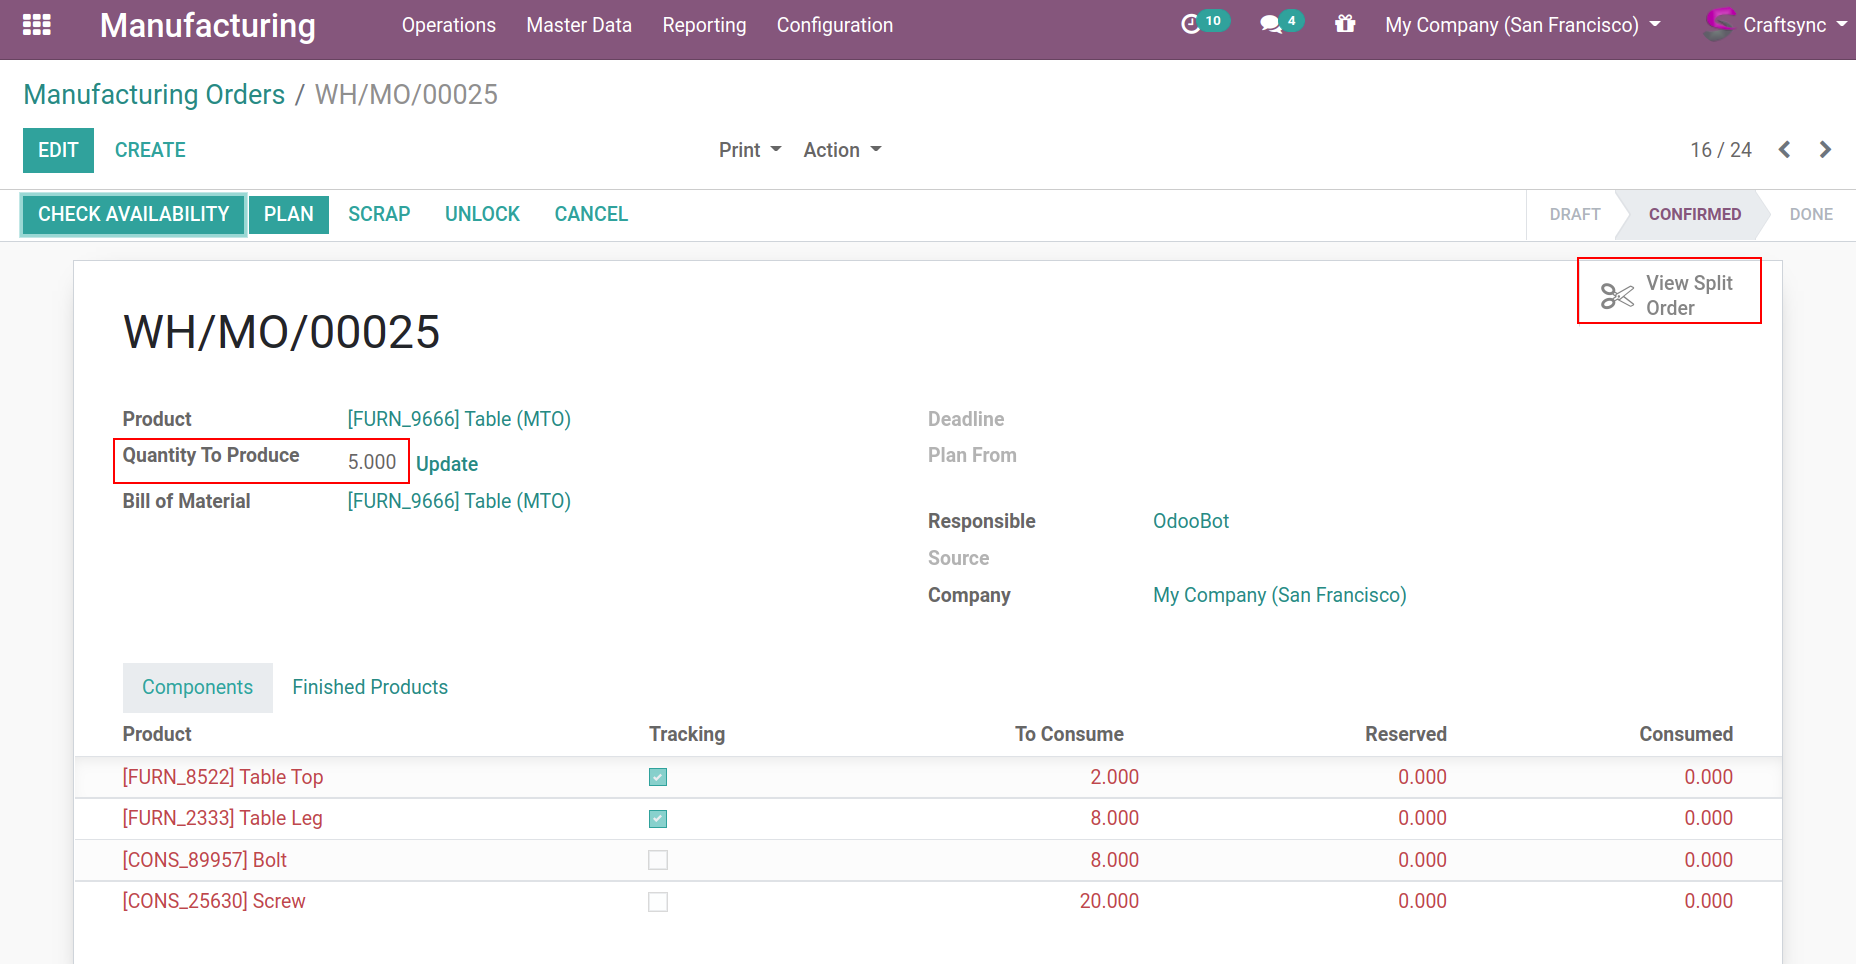Screen dimensions: 1856x964
Task: Open the messages chat bubble icon
Action: (x=1271, y=25)
